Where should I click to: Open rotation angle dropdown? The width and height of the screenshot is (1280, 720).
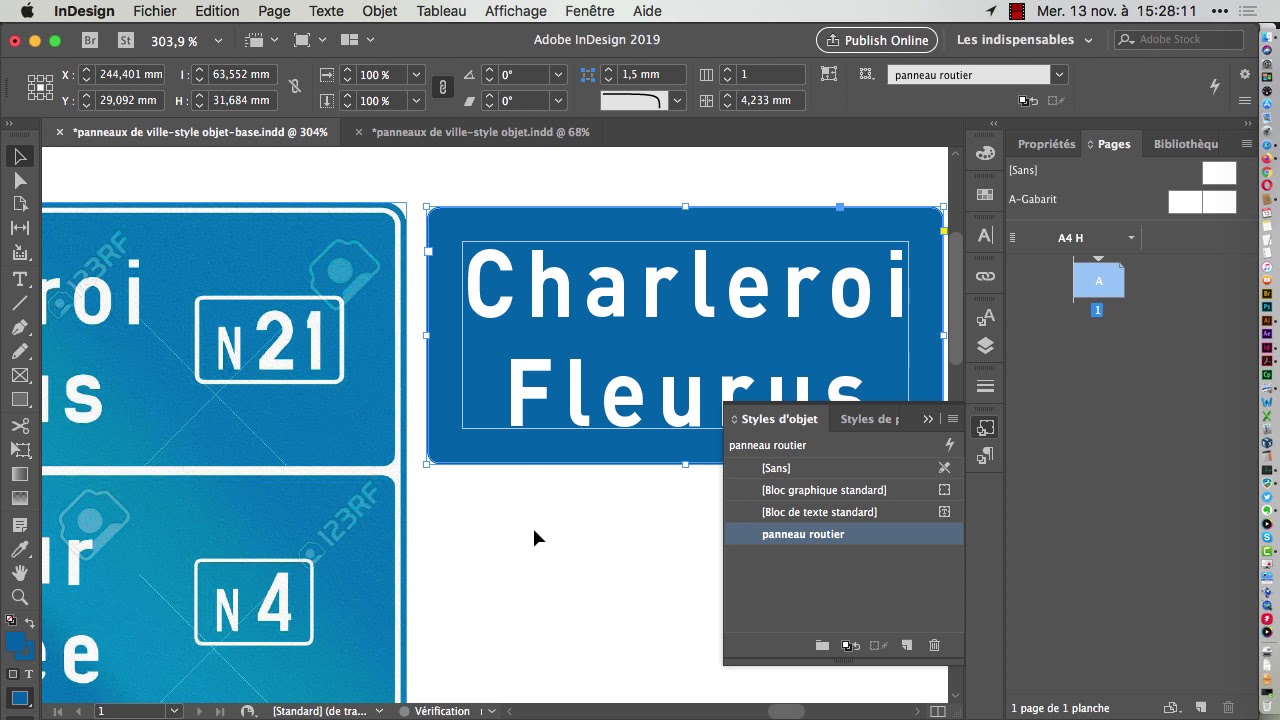pyautogui.click(x=559, y=75)
